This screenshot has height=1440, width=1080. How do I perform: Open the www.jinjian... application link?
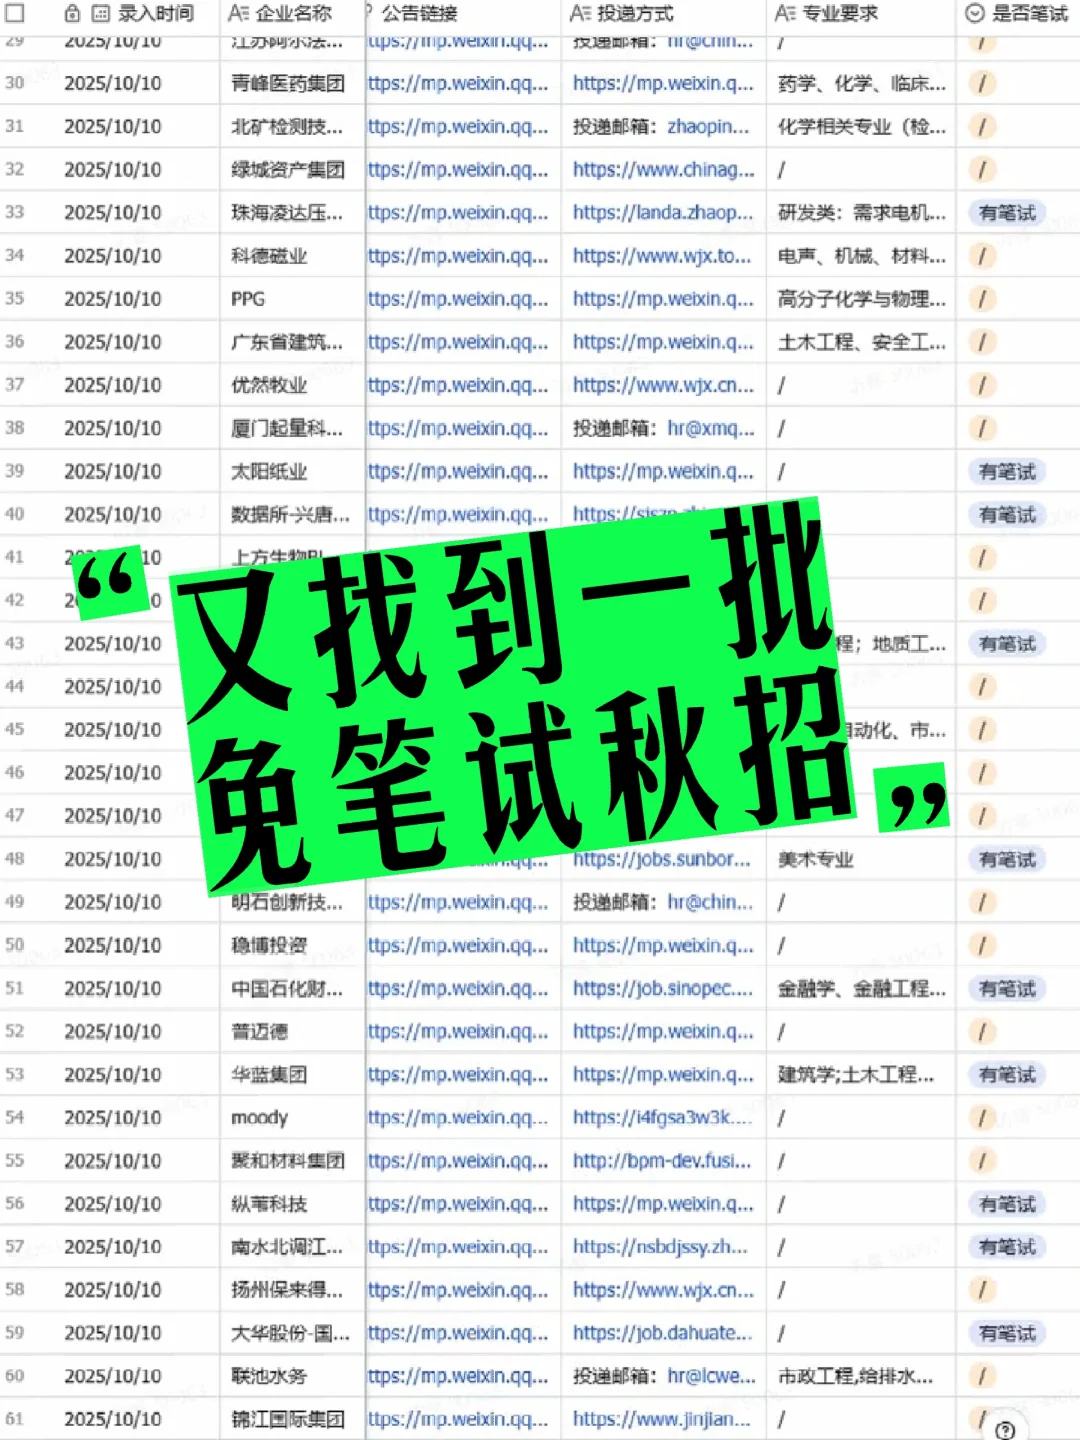(x=661, y=1419)
